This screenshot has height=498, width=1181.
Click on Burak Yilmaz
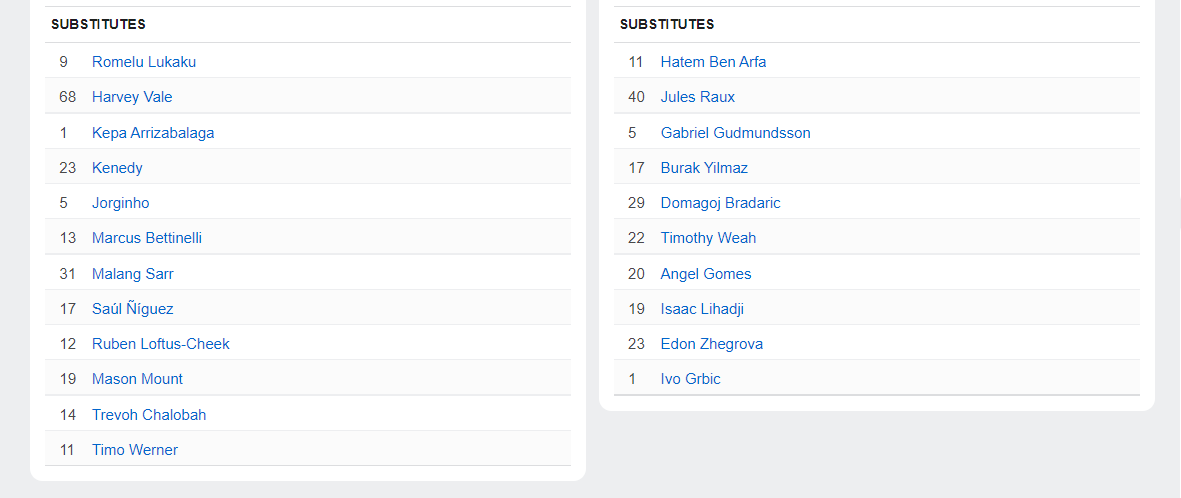tap(704, 168)
